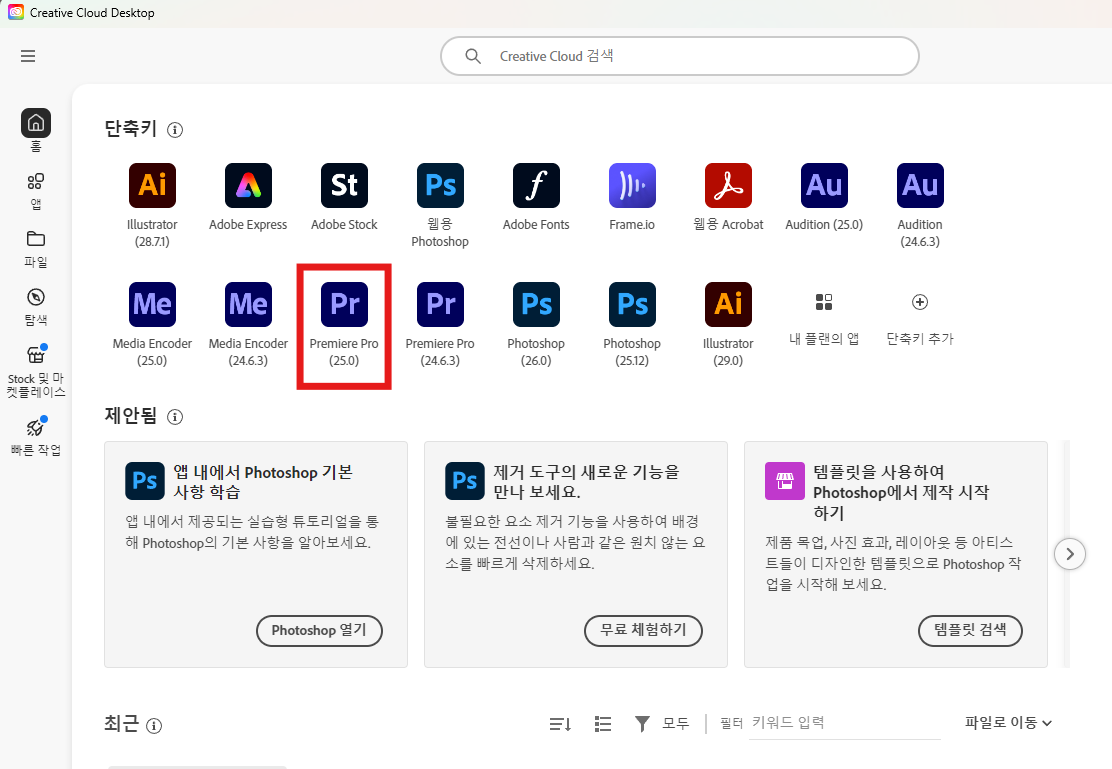The image size is (1112, 769).
Task: Focus the Creative Cloud 검색 field
Action: (x=679, y=56)
